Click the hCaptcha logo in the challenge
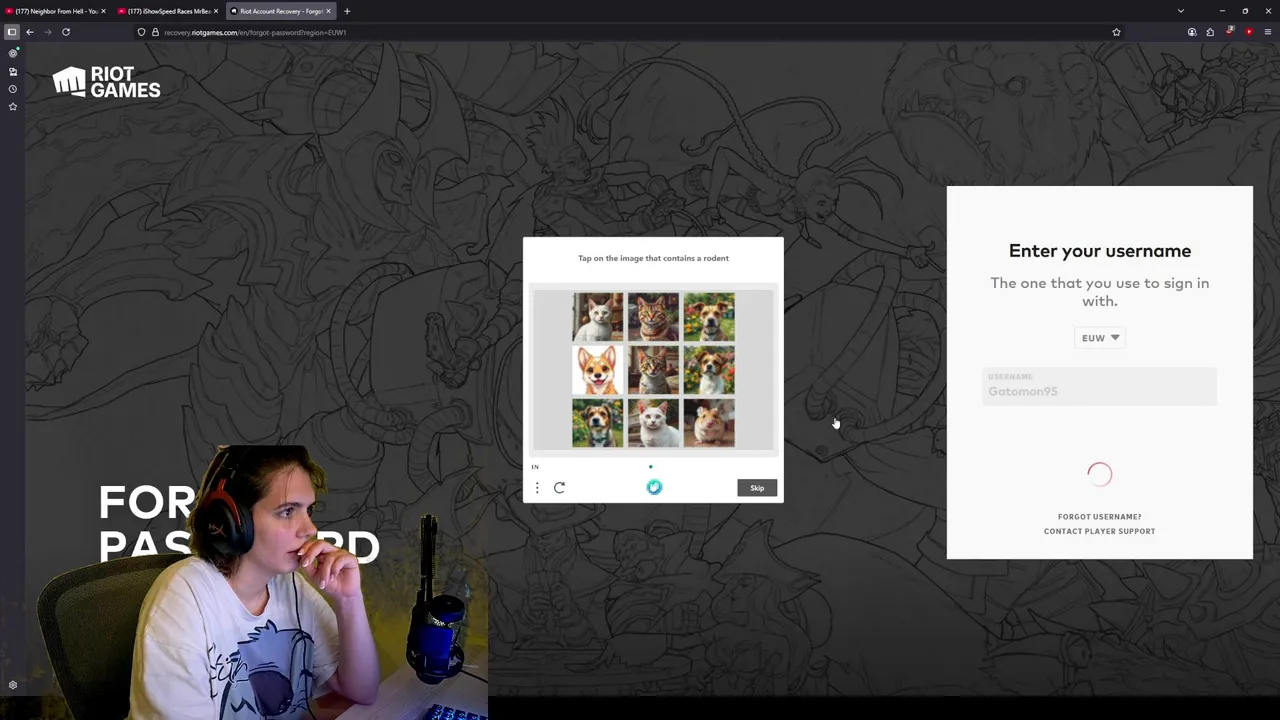Viewport: 1280px width, 720px height. tap(654, 487)
